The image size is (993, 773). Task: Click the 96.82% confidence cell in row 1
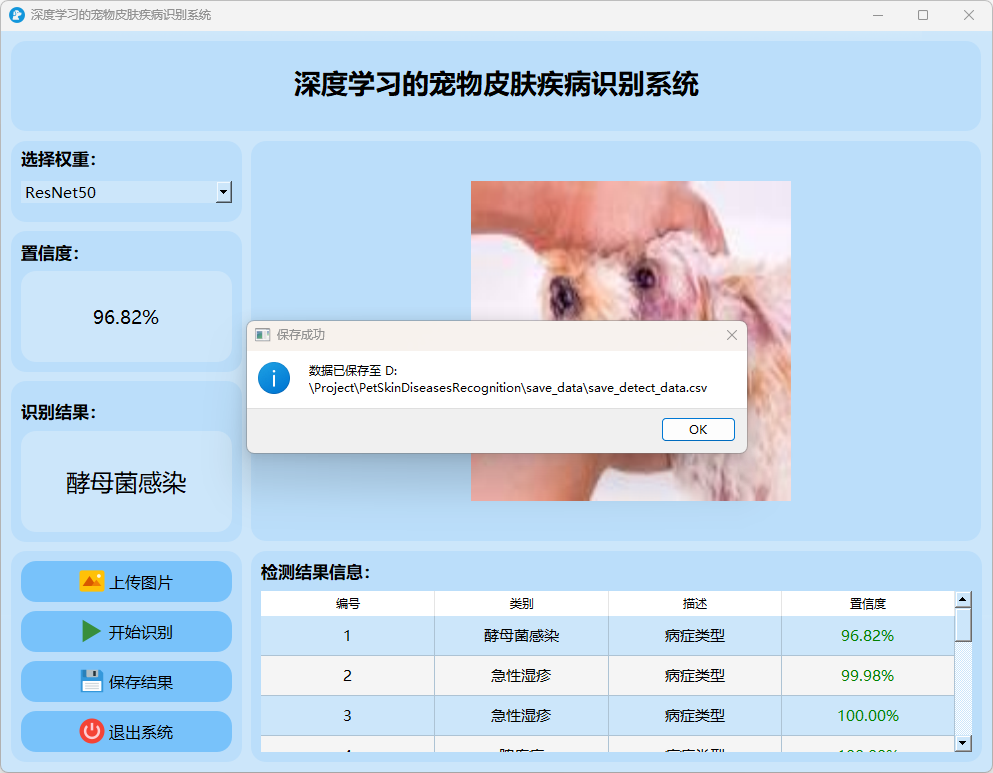point(867,635)
